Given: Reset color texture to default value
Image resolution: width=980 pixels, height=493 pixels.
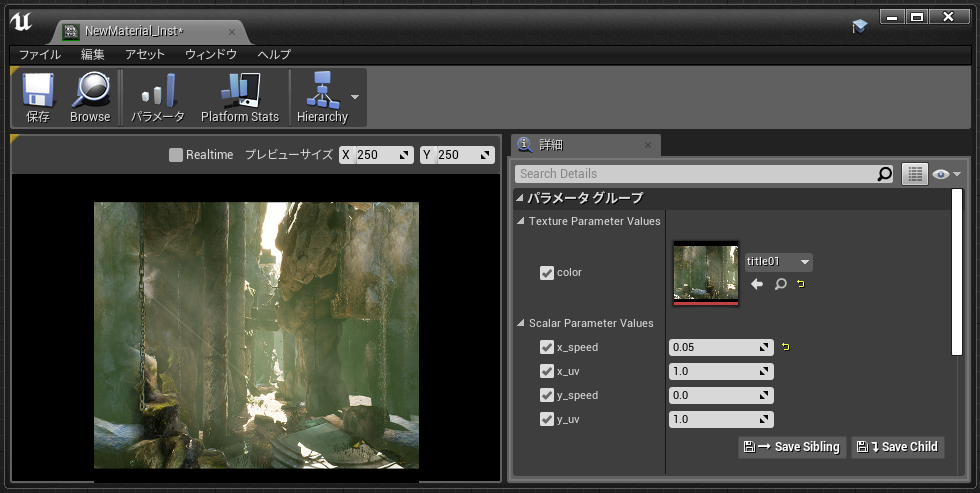Looking at the screenshot, I should click(801, 284).
